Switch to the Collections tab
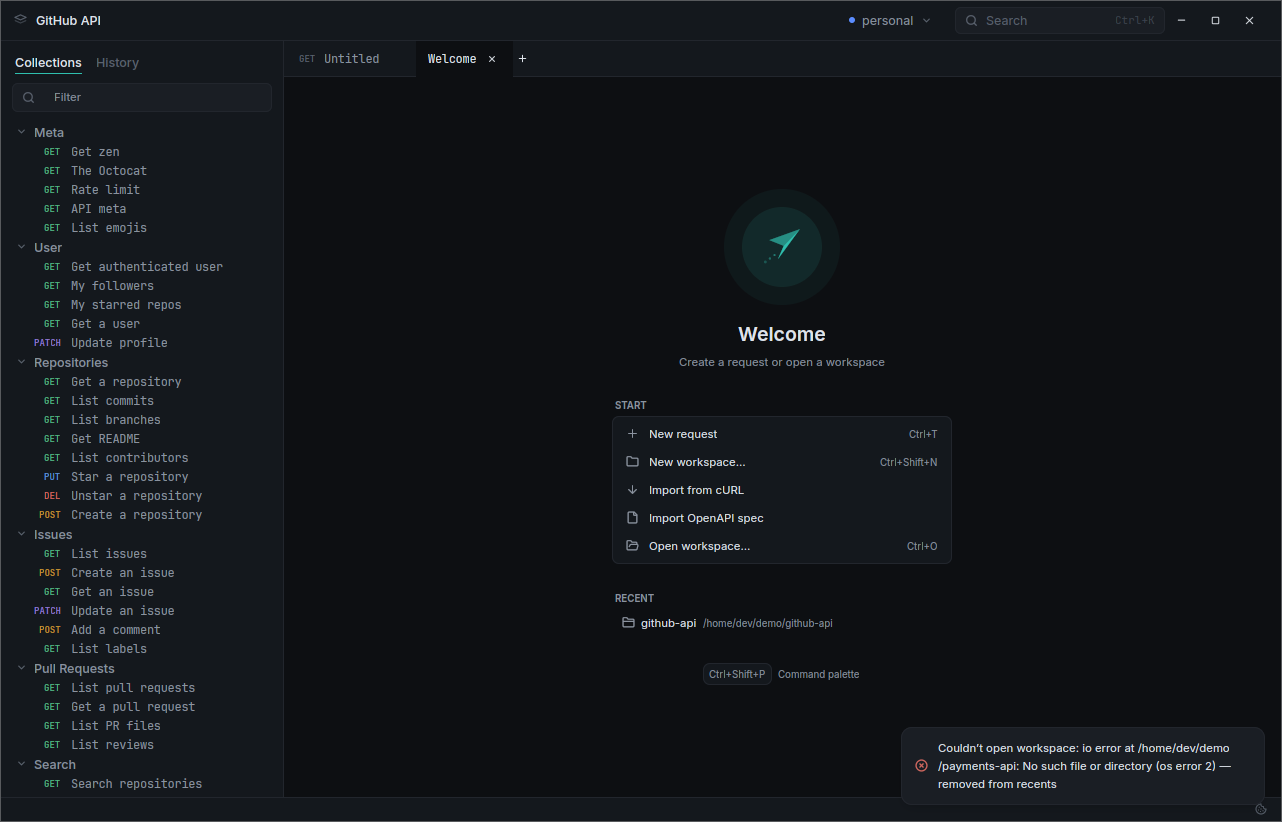The height and width of the screenshot is (822, 1282). click(x=48, y=63)
